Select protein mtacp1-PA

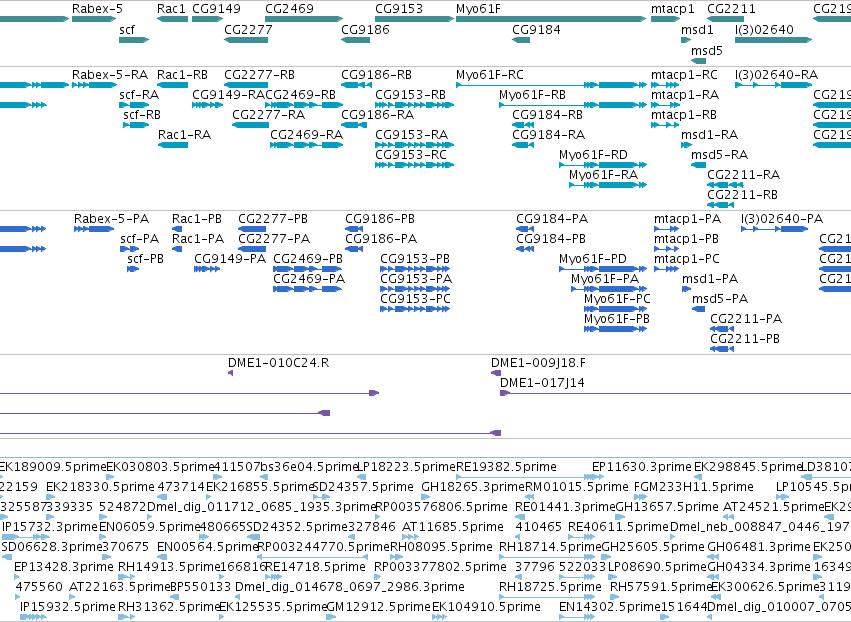click(687, 219)
